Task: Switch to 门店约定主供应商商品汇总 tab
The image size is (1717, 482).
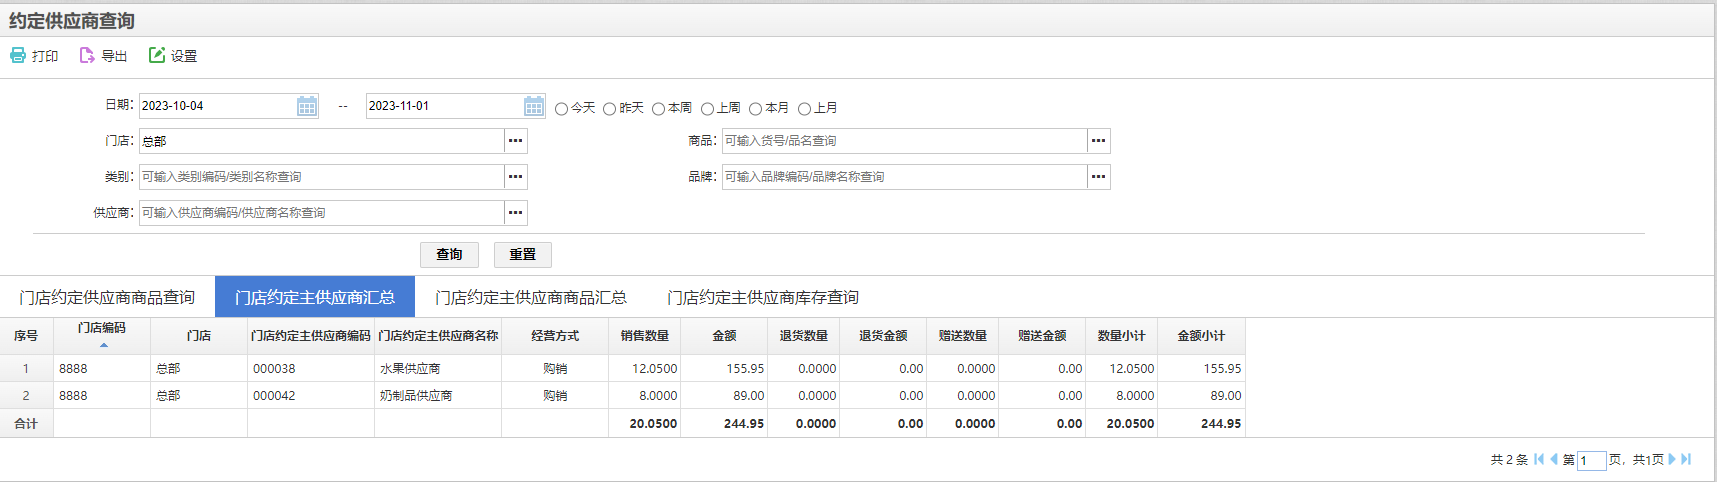Action: click(531, 297)
